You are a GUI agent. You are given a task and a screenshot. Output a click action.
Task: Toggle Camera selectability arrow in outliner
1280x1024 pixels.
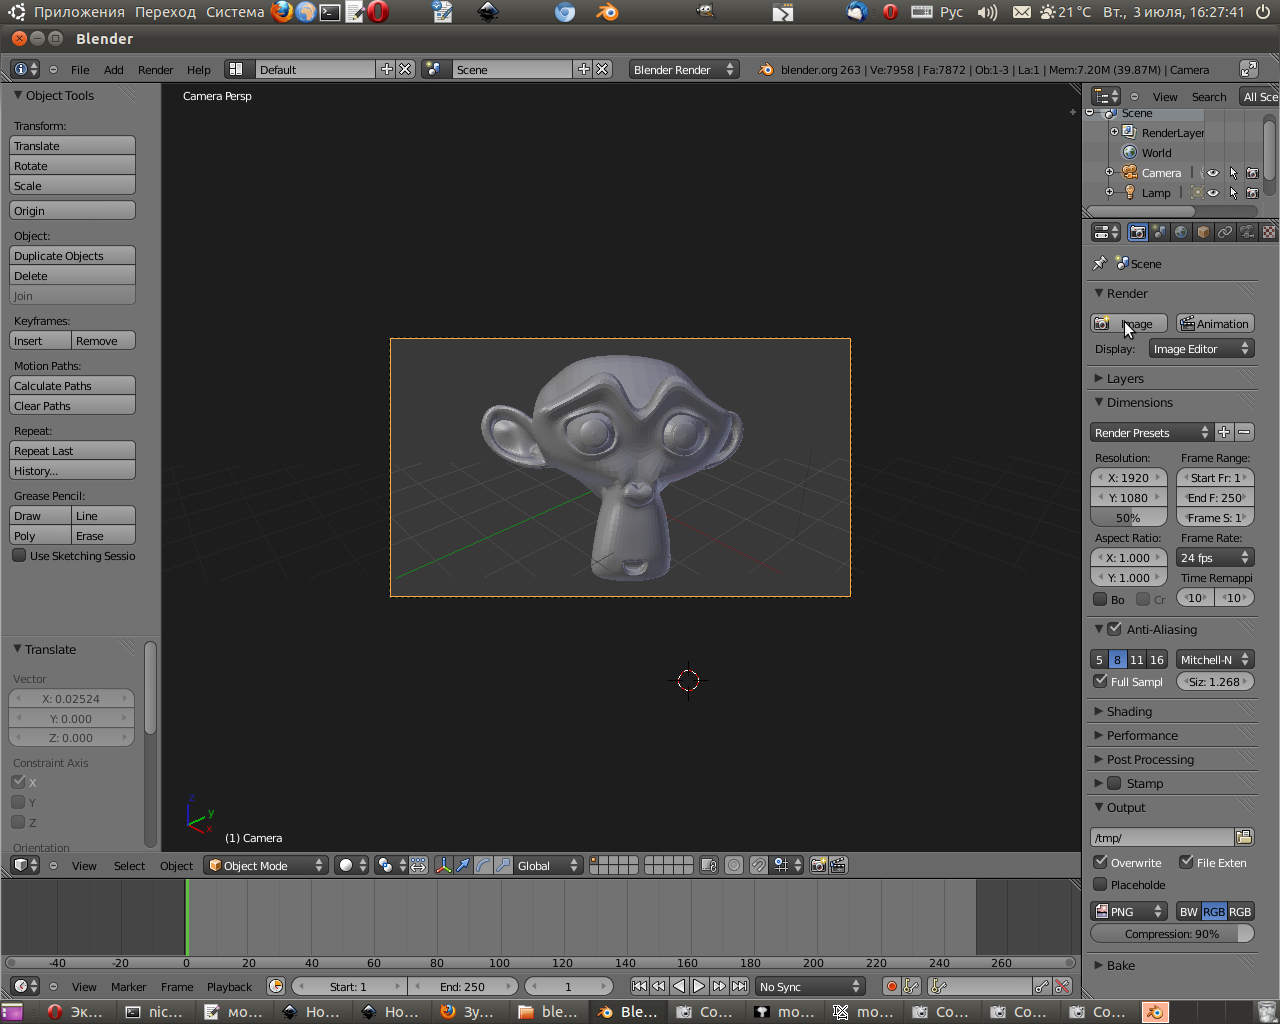[1233, 173]
